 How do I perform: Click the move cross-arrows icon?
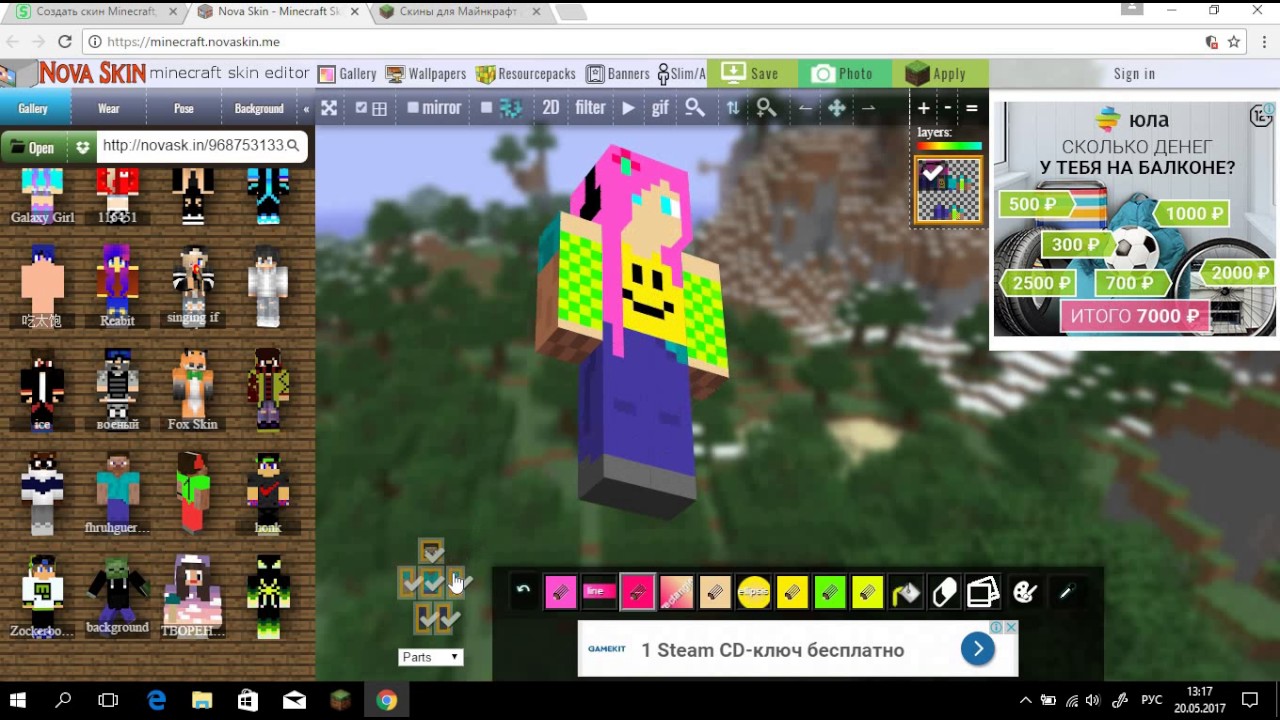[837, 108]
